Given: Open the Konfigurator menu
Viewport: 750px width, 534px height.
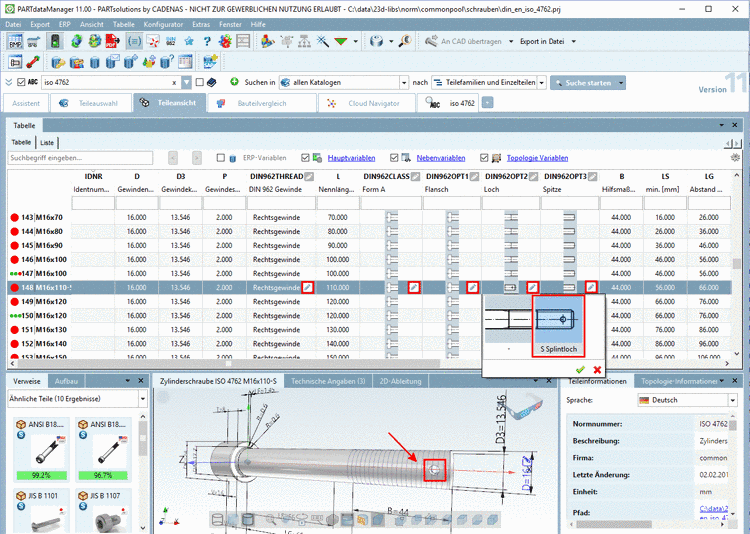Looking at the screenshot, I should (164, 22).
